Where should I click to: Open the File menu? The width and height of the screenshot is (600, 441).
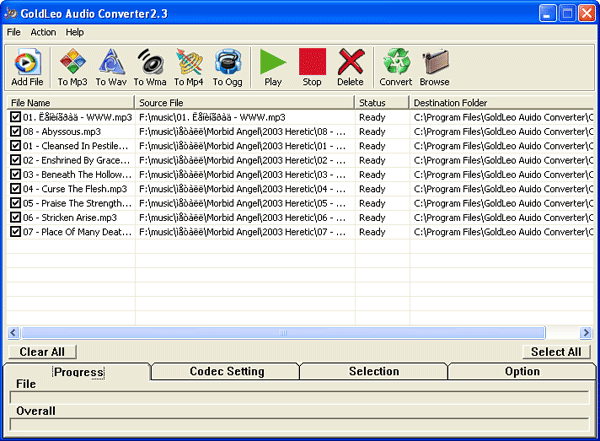point(13,32)
